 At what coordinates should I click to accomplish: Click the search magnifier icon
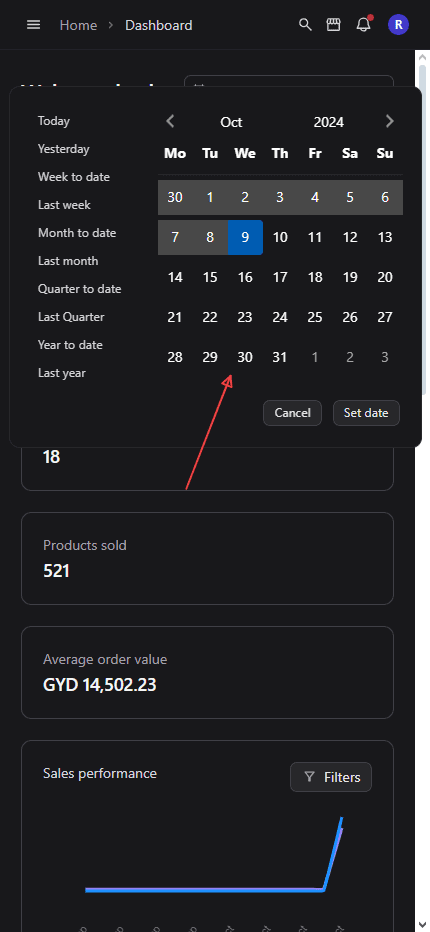(x=305, y=25)
